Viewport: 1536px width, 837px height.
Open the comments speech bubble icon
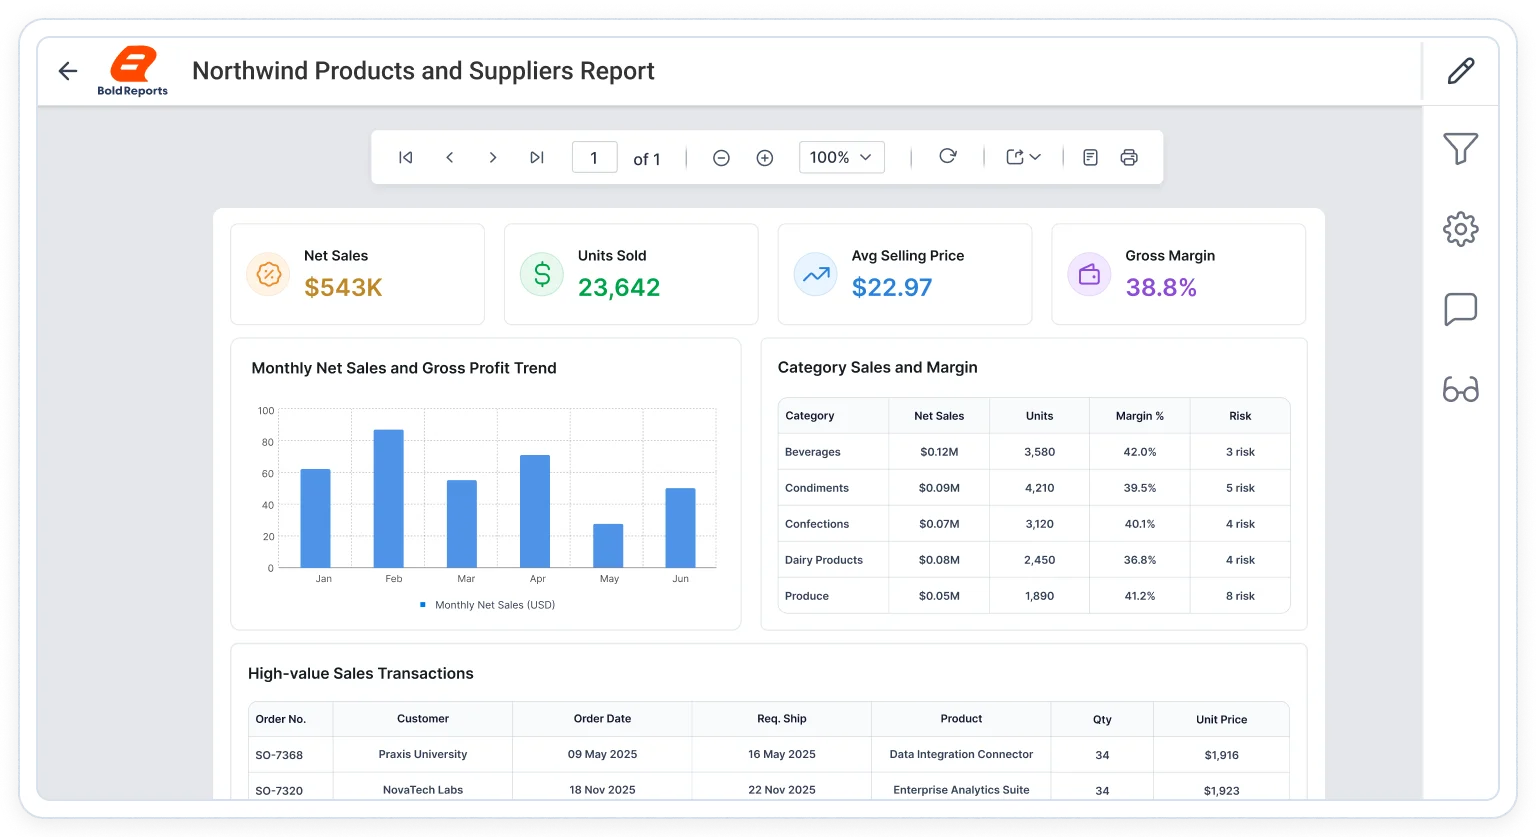1461,309
